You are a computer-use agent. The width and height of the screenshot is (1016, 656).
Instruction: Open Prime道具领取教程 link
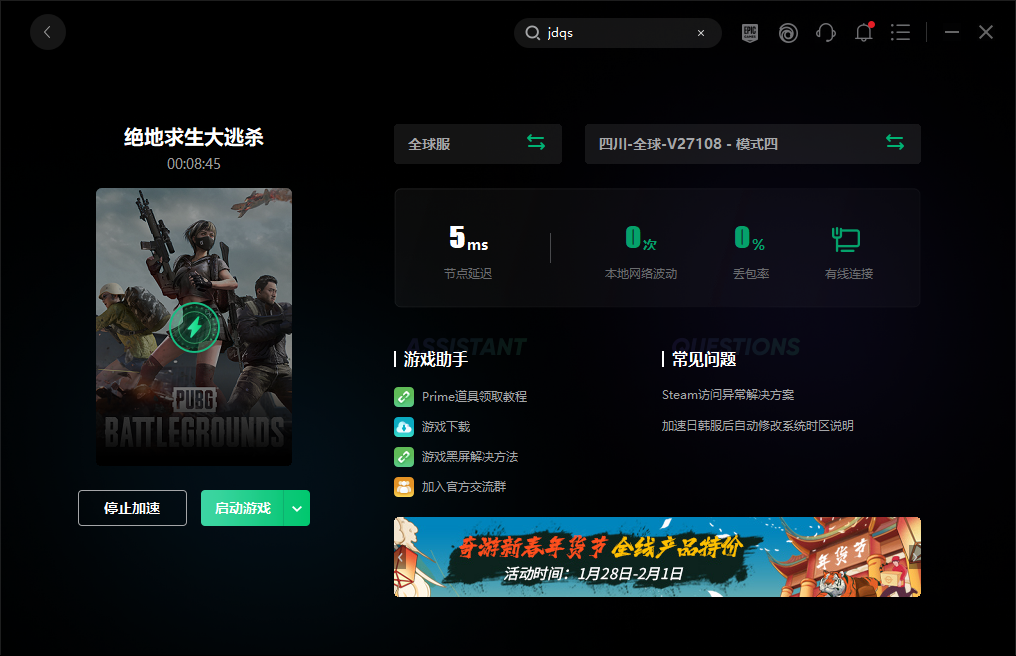coord(474,397)
